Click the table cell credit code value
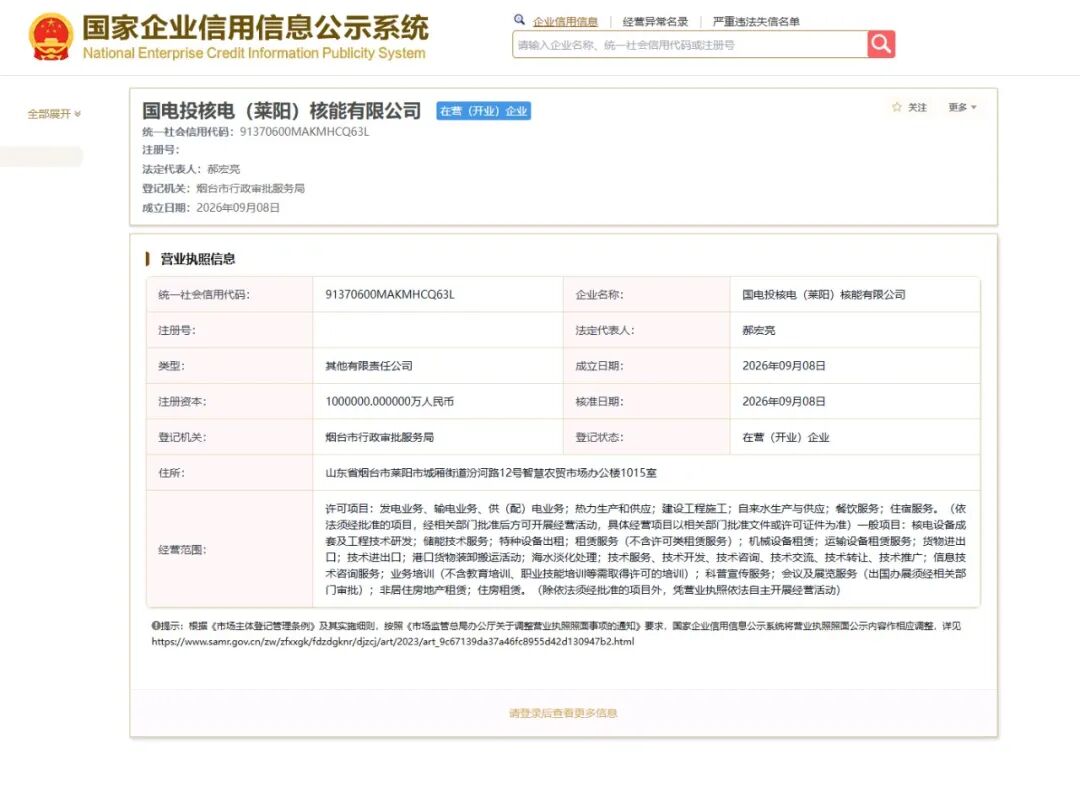This screenshot has height=798, width=1080. click(x=390, y=295)
